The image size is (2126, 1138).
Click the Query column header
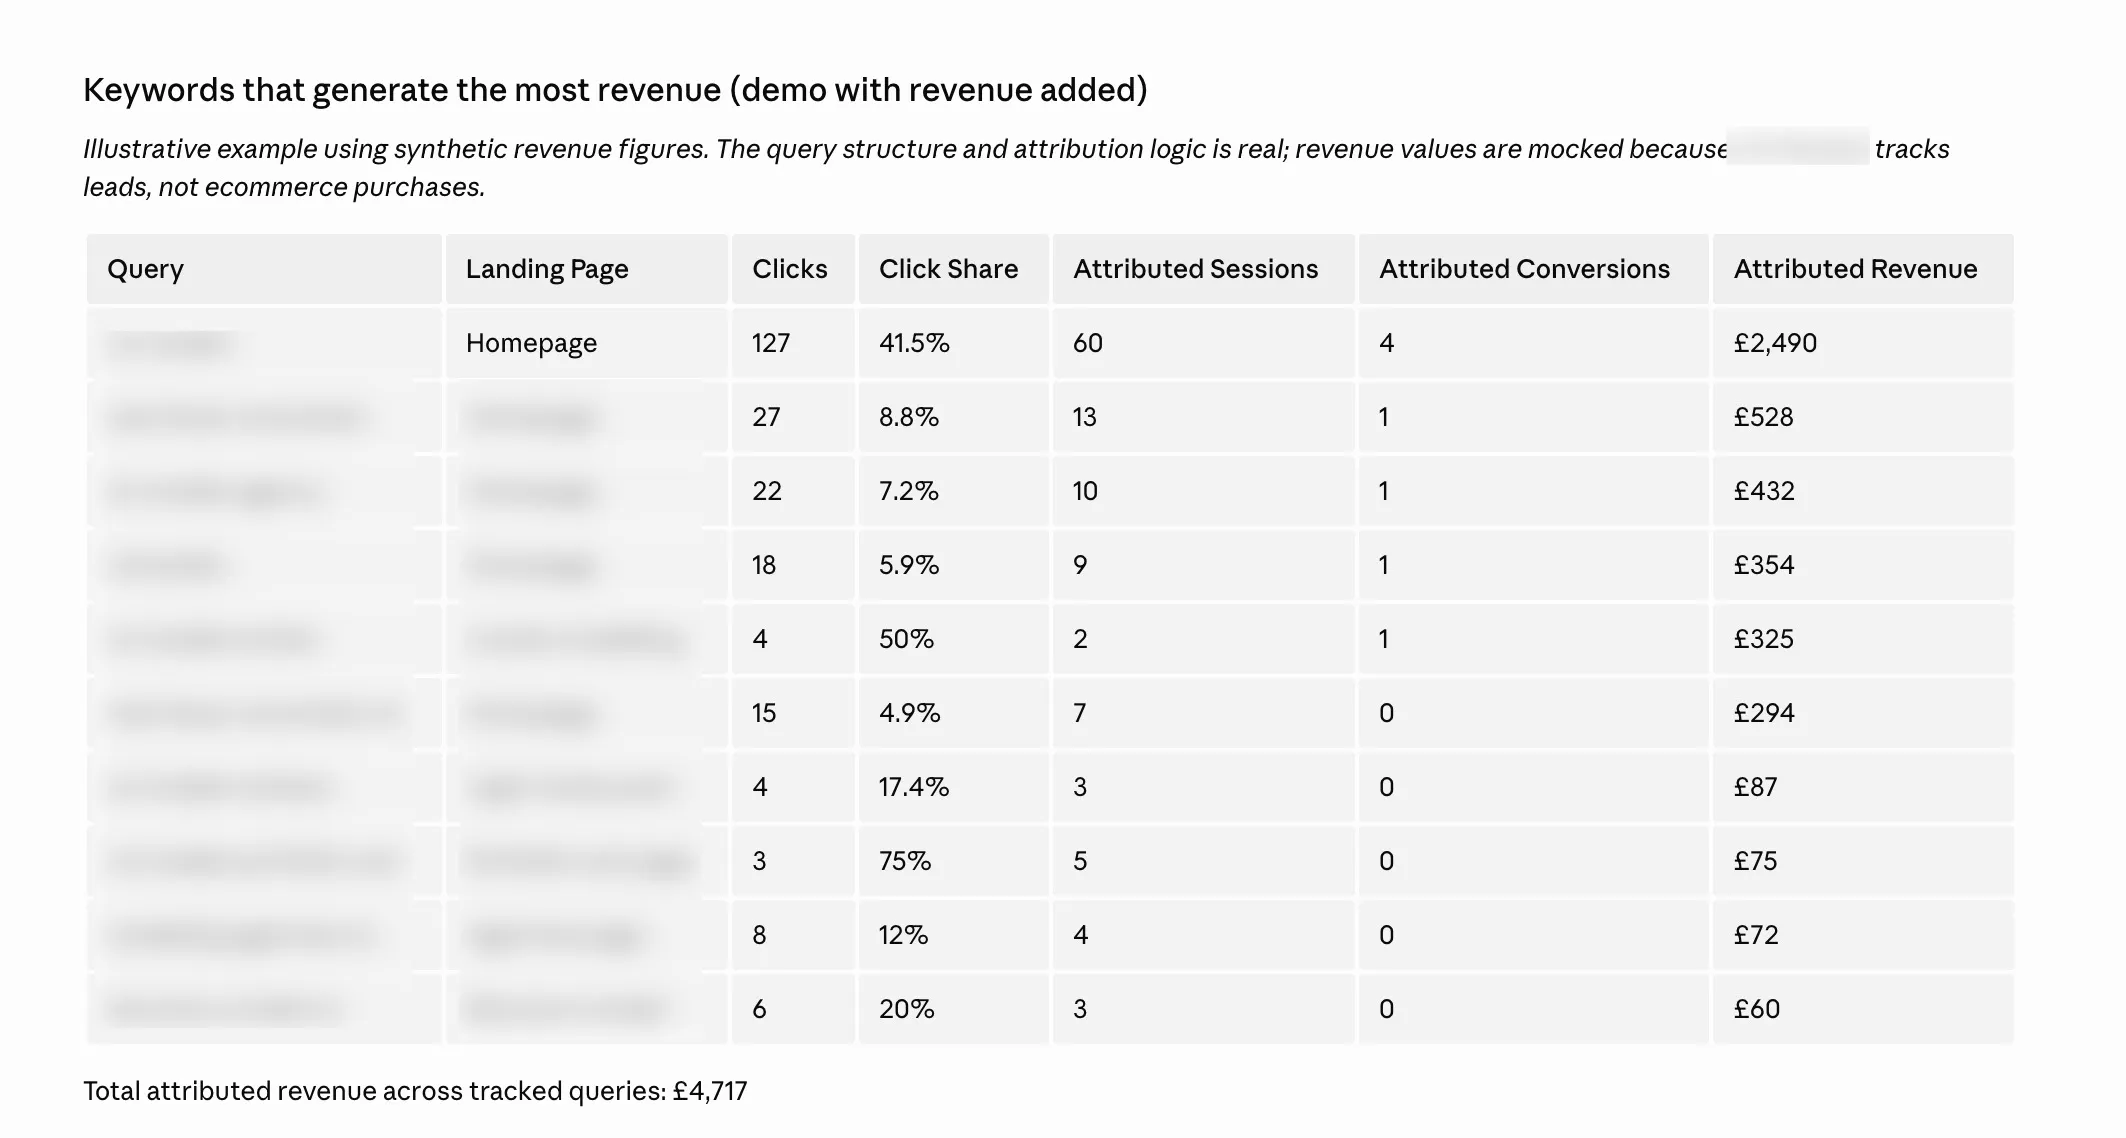[146, 269]
